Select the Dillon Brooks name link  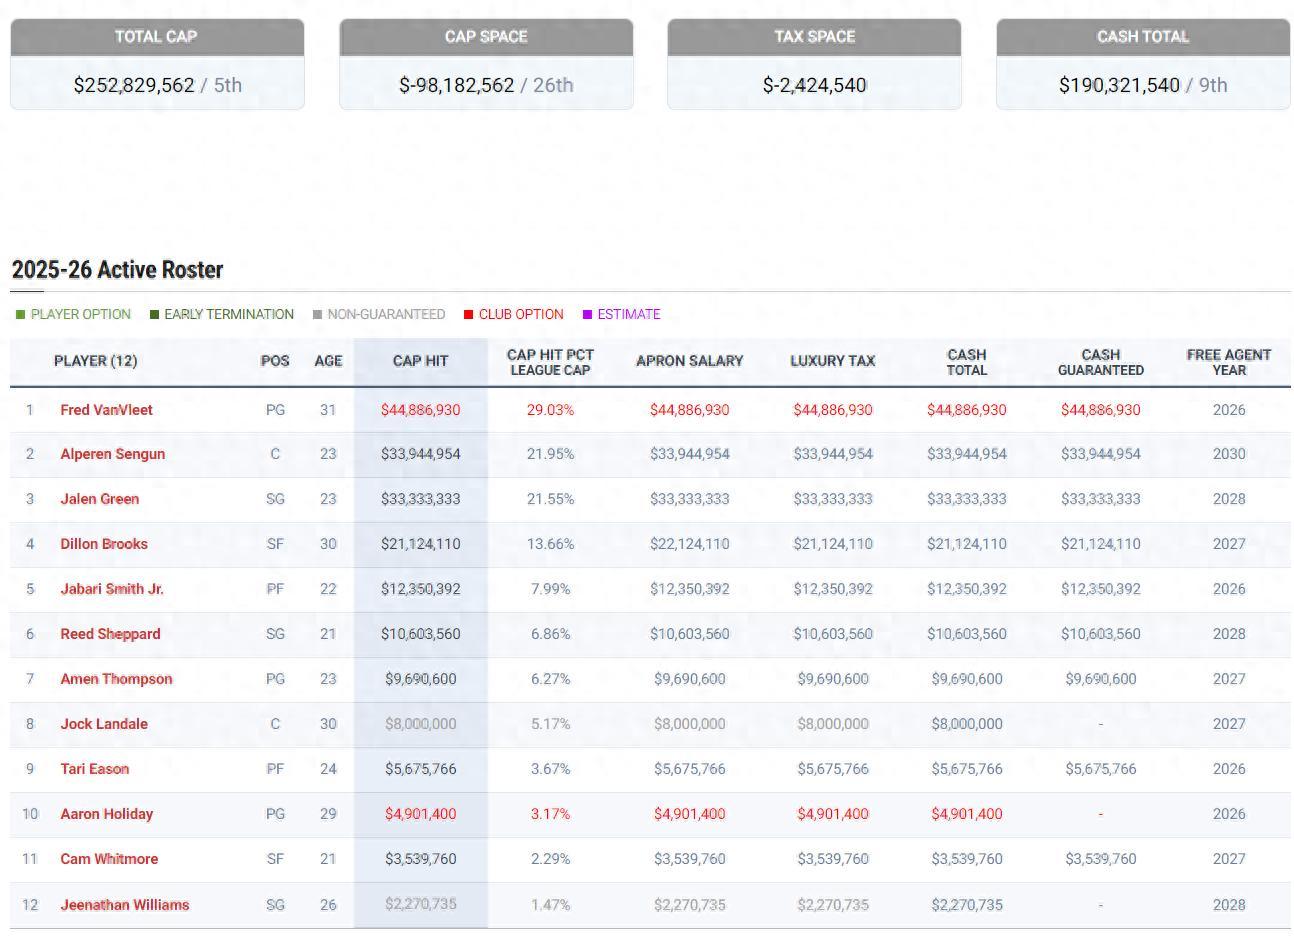pos(103,544)
